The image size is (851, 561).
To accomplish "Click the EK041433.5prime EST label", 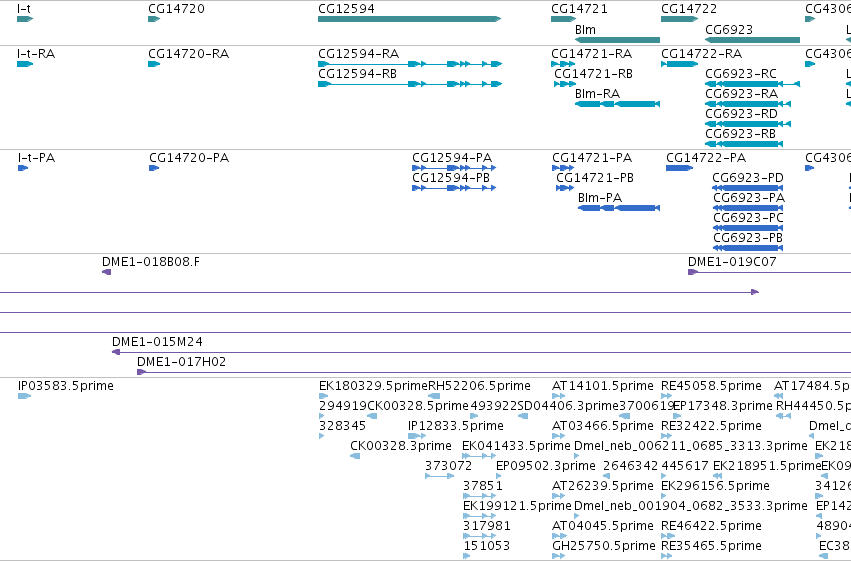I will (x=516, y=446).
